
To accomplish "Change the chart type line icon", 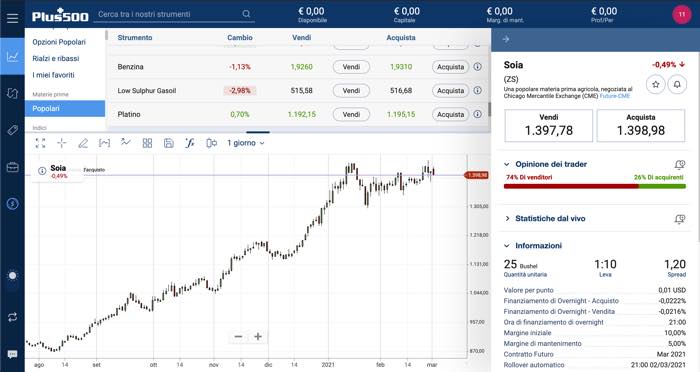I will (126, 142).
